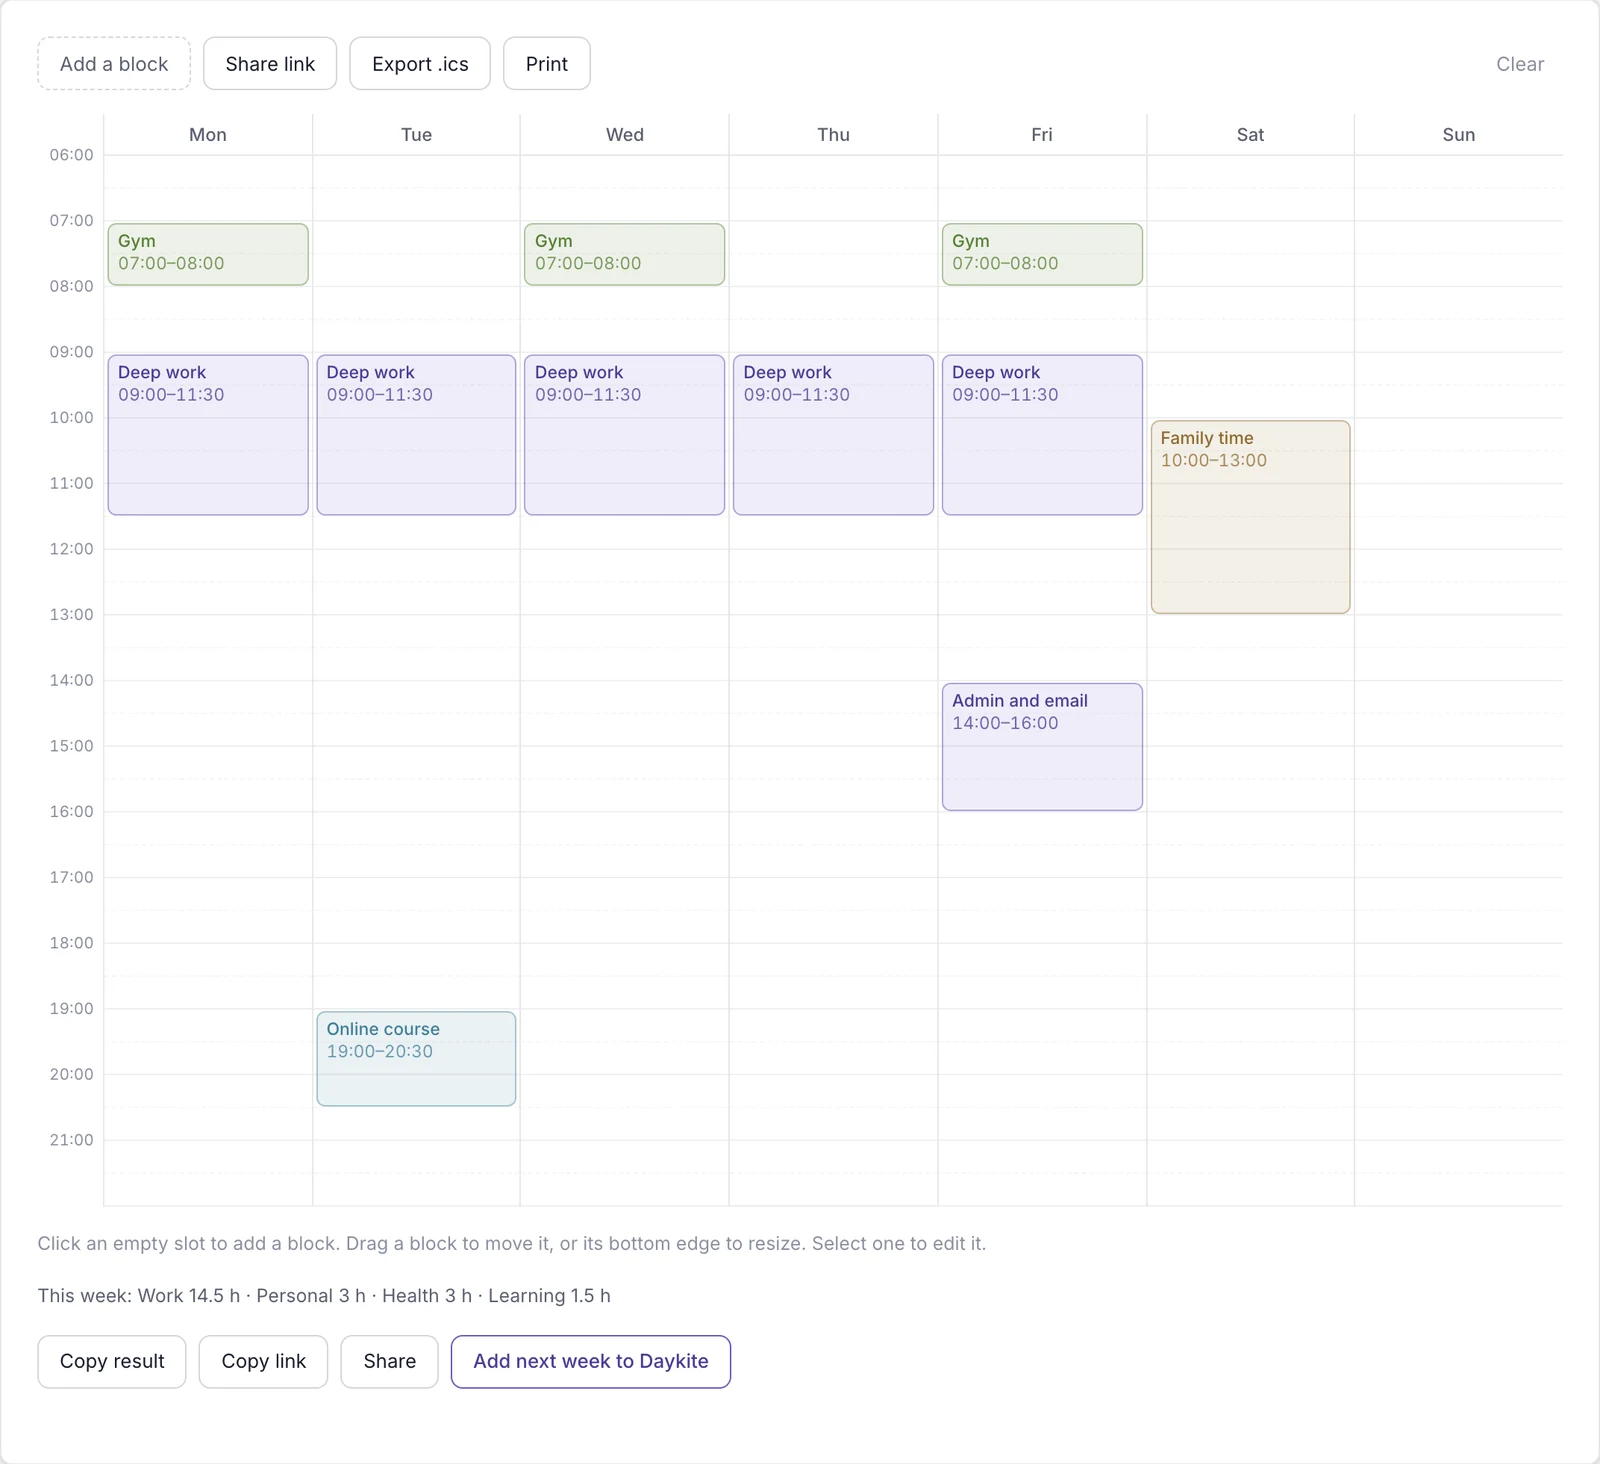Viewport: 1600px width, 1464px height.
Task: Select the Family time block on Saturday
Action: pyautogui.click(x=1251, y=517)
